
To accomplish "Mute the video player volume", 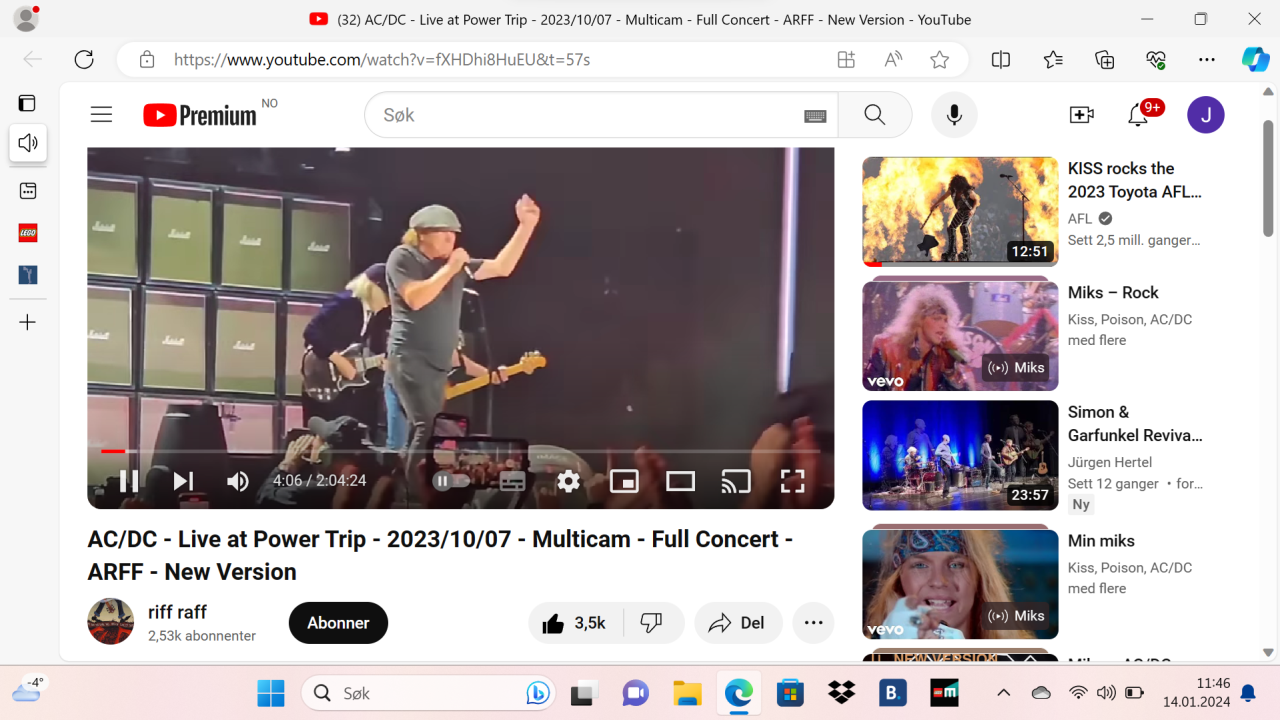I will [x=237, y=481].
